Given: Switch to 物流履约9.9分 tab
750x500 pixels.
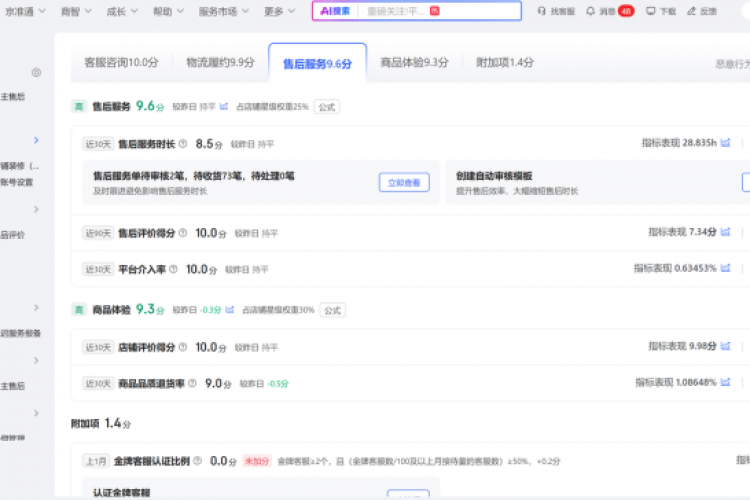Looking at the screenshot, I should coord(221,62).
